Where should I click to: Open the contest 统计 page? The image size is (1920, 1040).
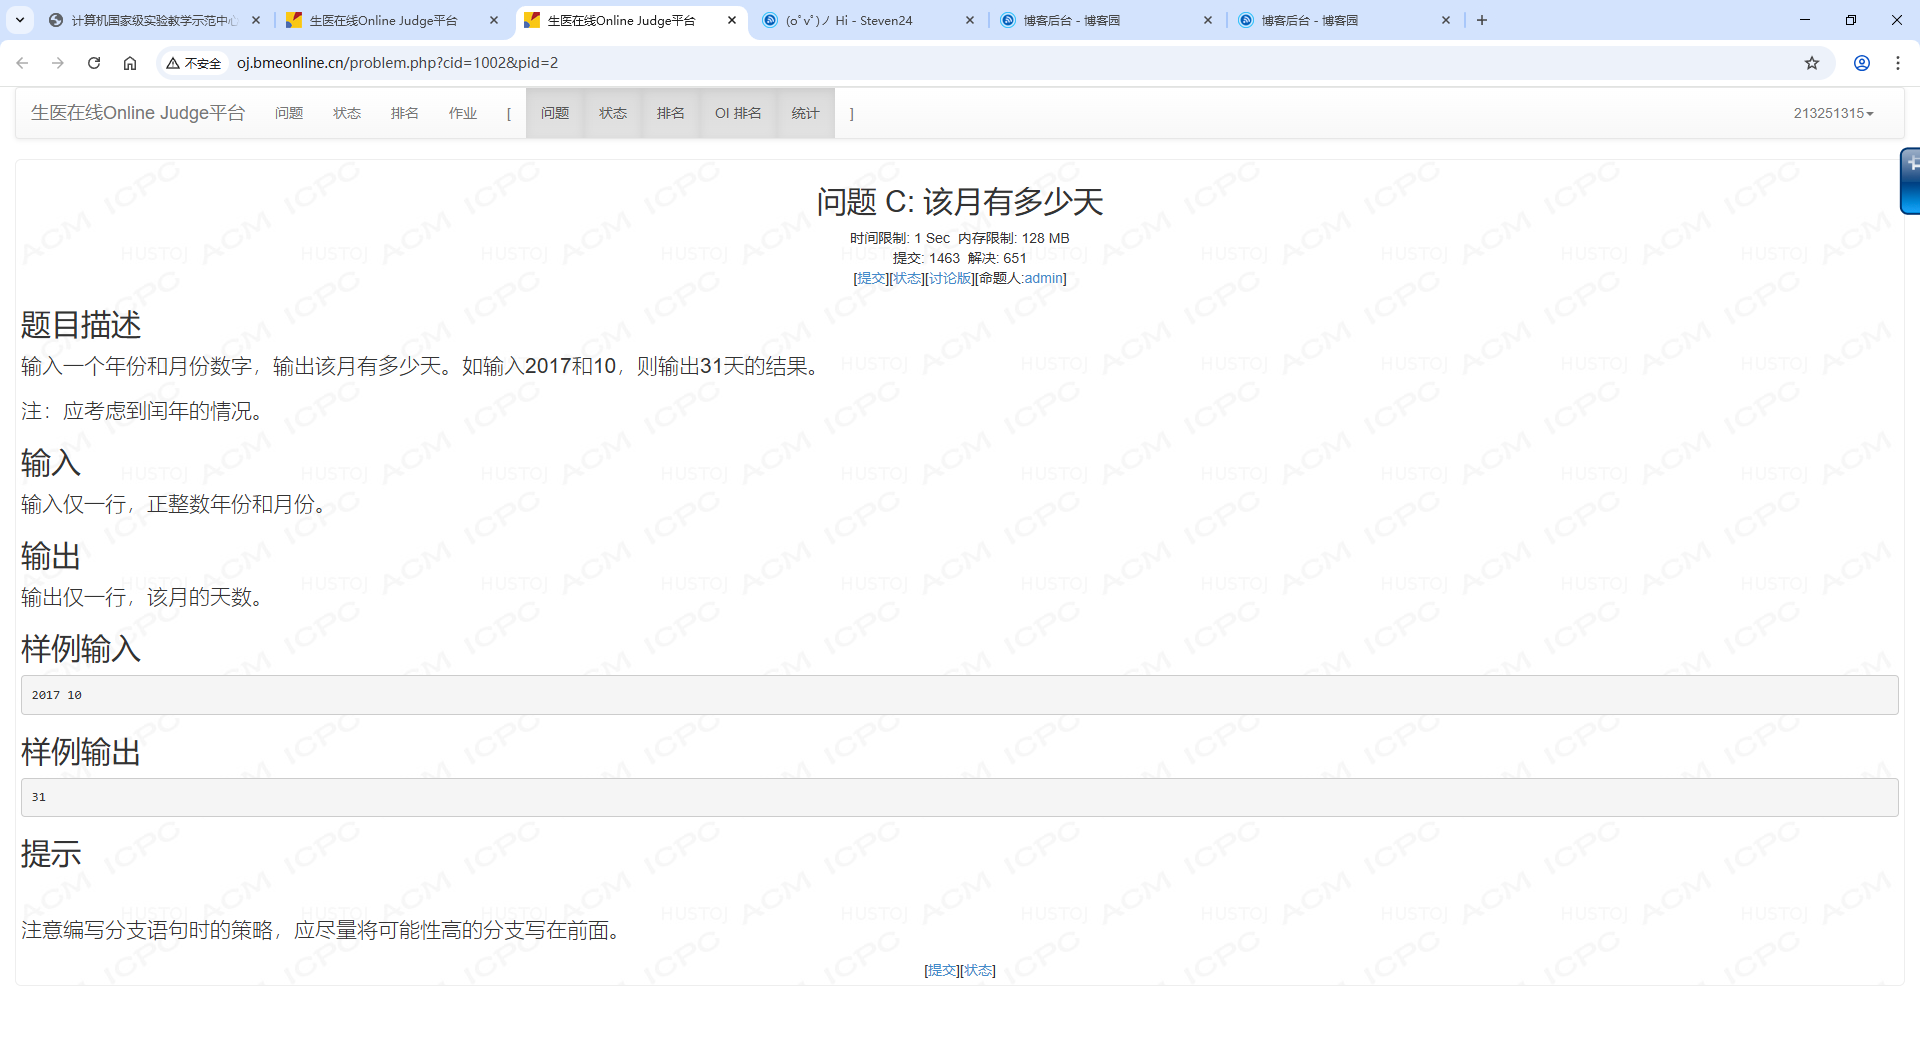coord(805,113)
